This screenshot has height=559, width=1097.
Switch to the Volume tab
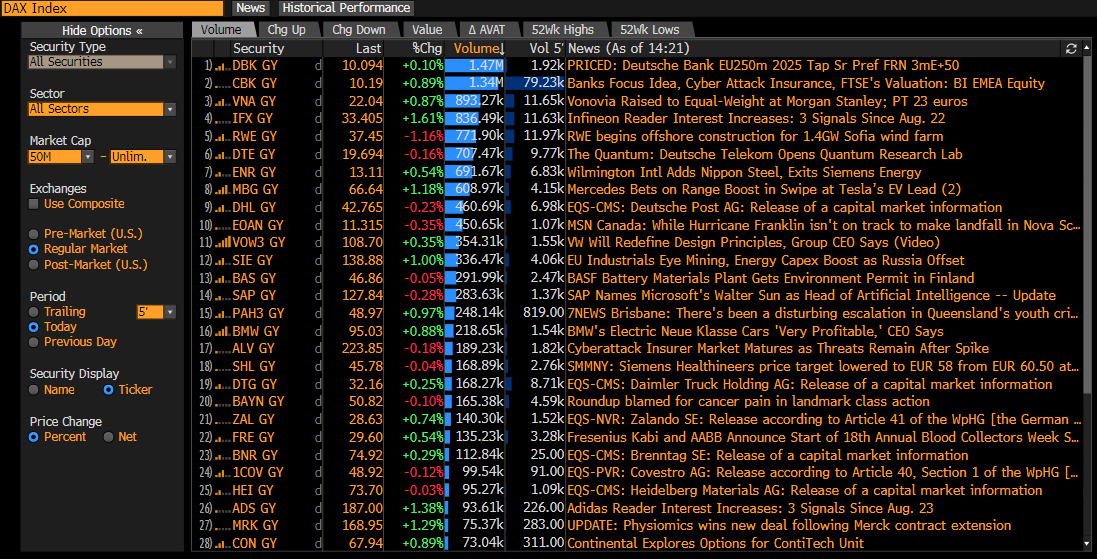[220, 29]
